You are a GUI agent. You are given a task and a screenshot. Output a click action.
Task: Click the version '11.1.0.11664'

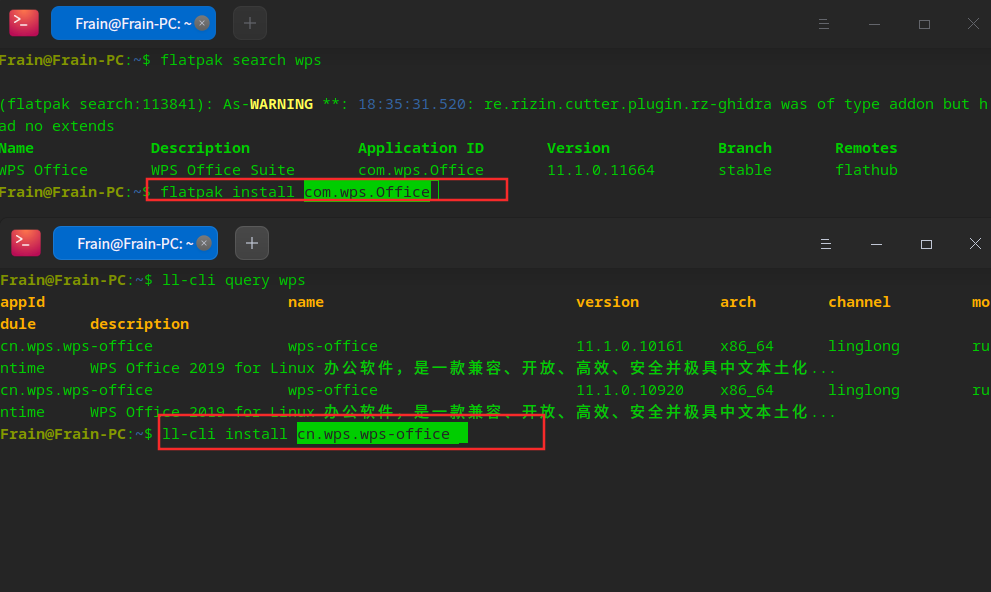click(600, 170)
